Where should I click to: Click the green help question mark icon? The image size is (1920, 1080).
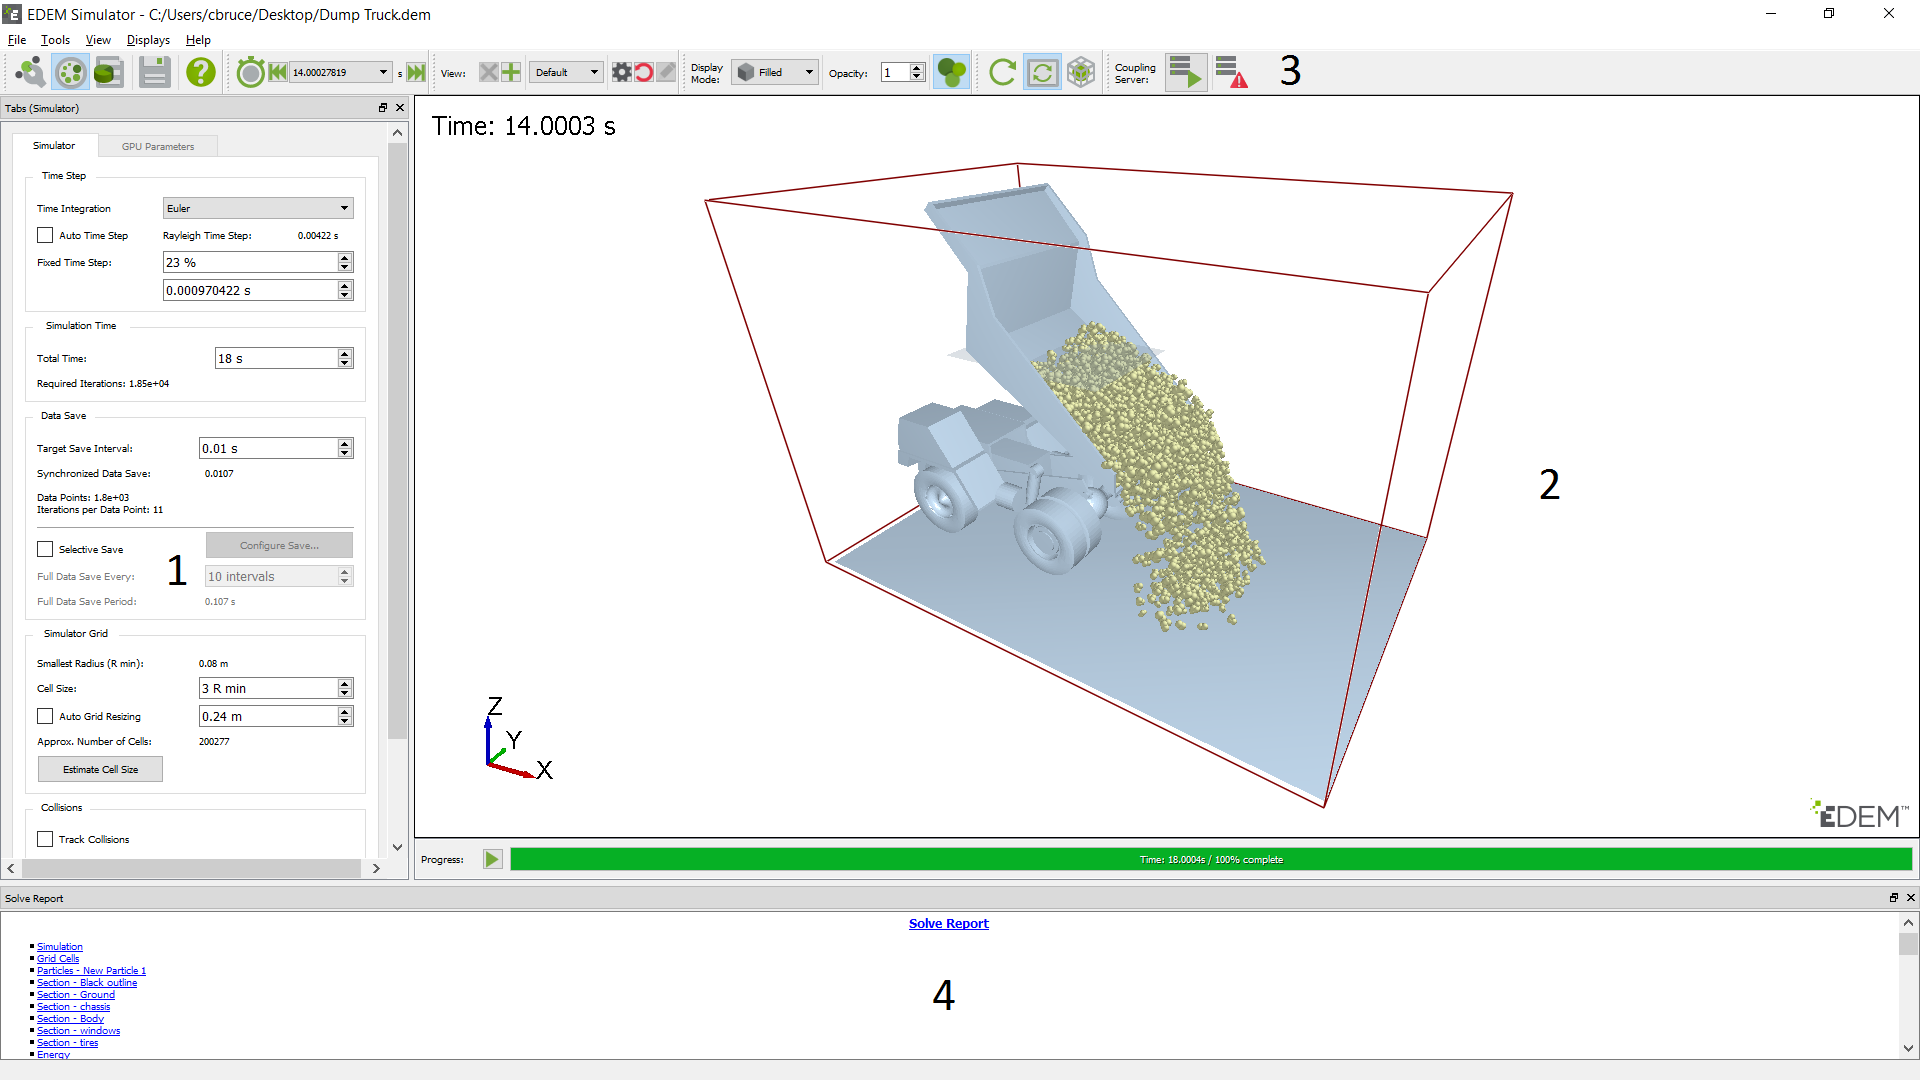pos(200,72)
